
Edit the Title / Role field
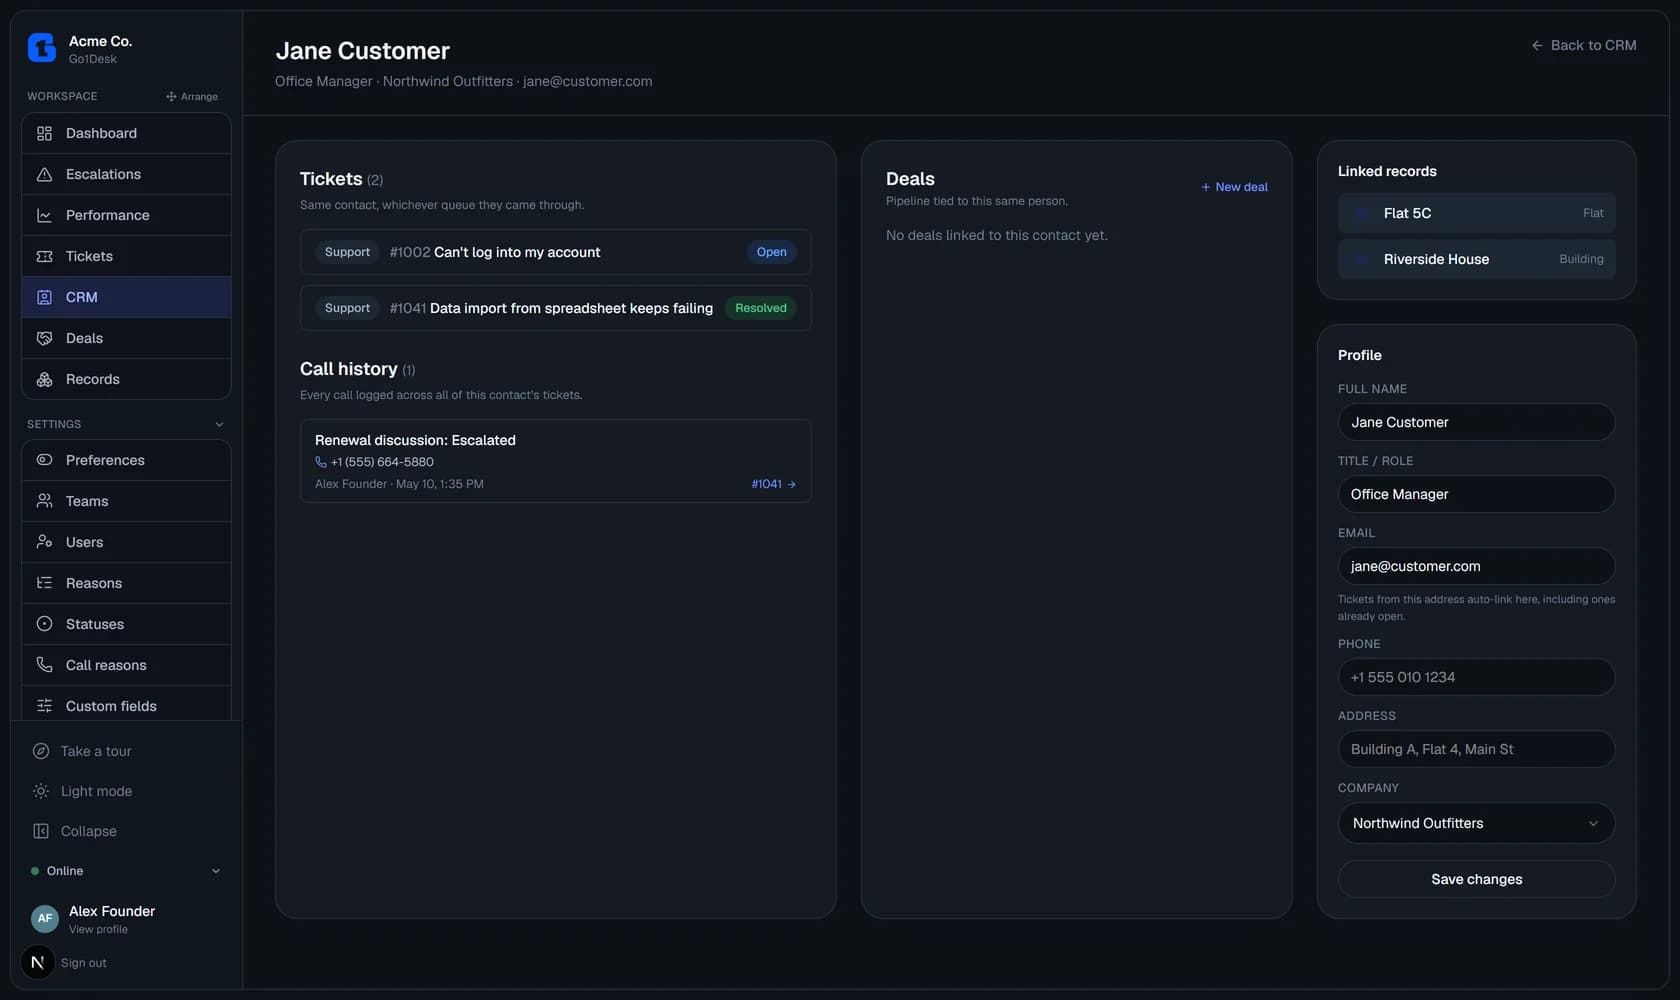[1476, 494]
